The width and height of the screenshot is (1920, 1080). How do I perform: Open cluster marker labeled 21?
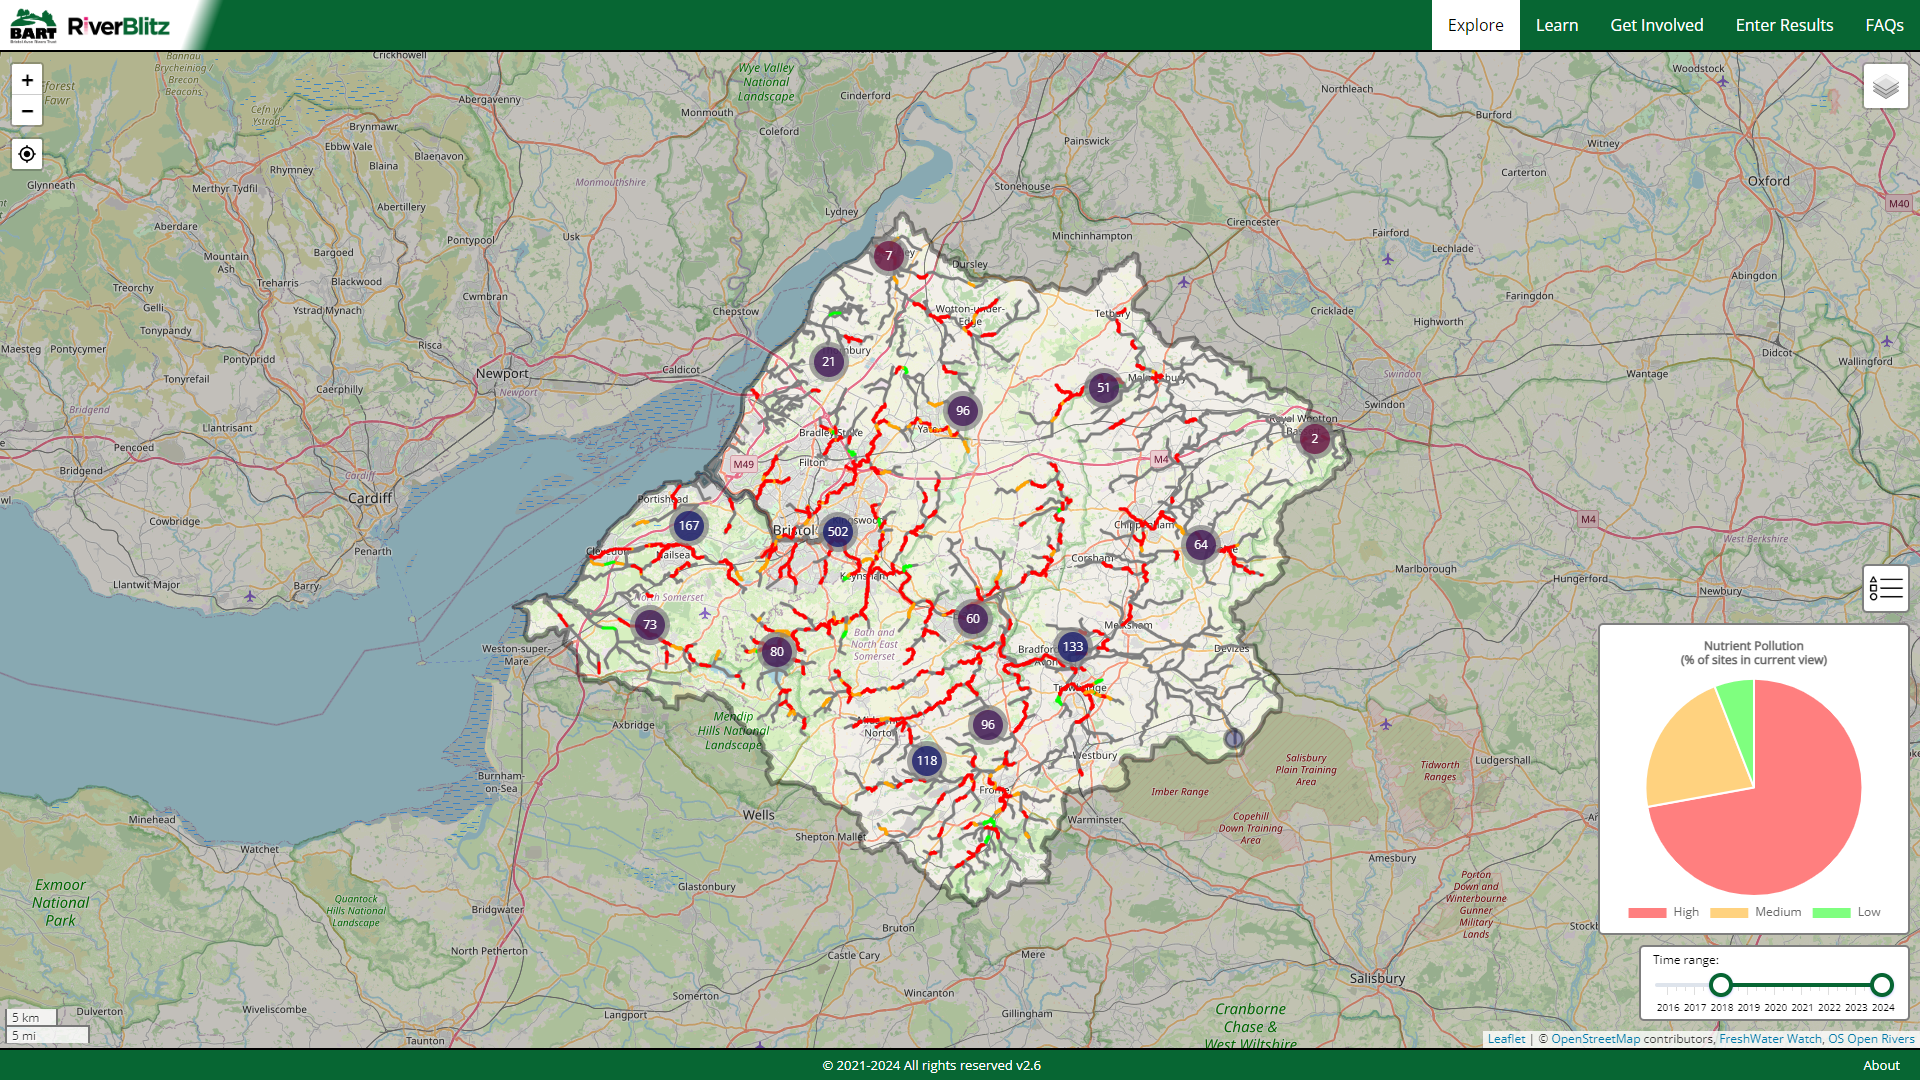829,362
